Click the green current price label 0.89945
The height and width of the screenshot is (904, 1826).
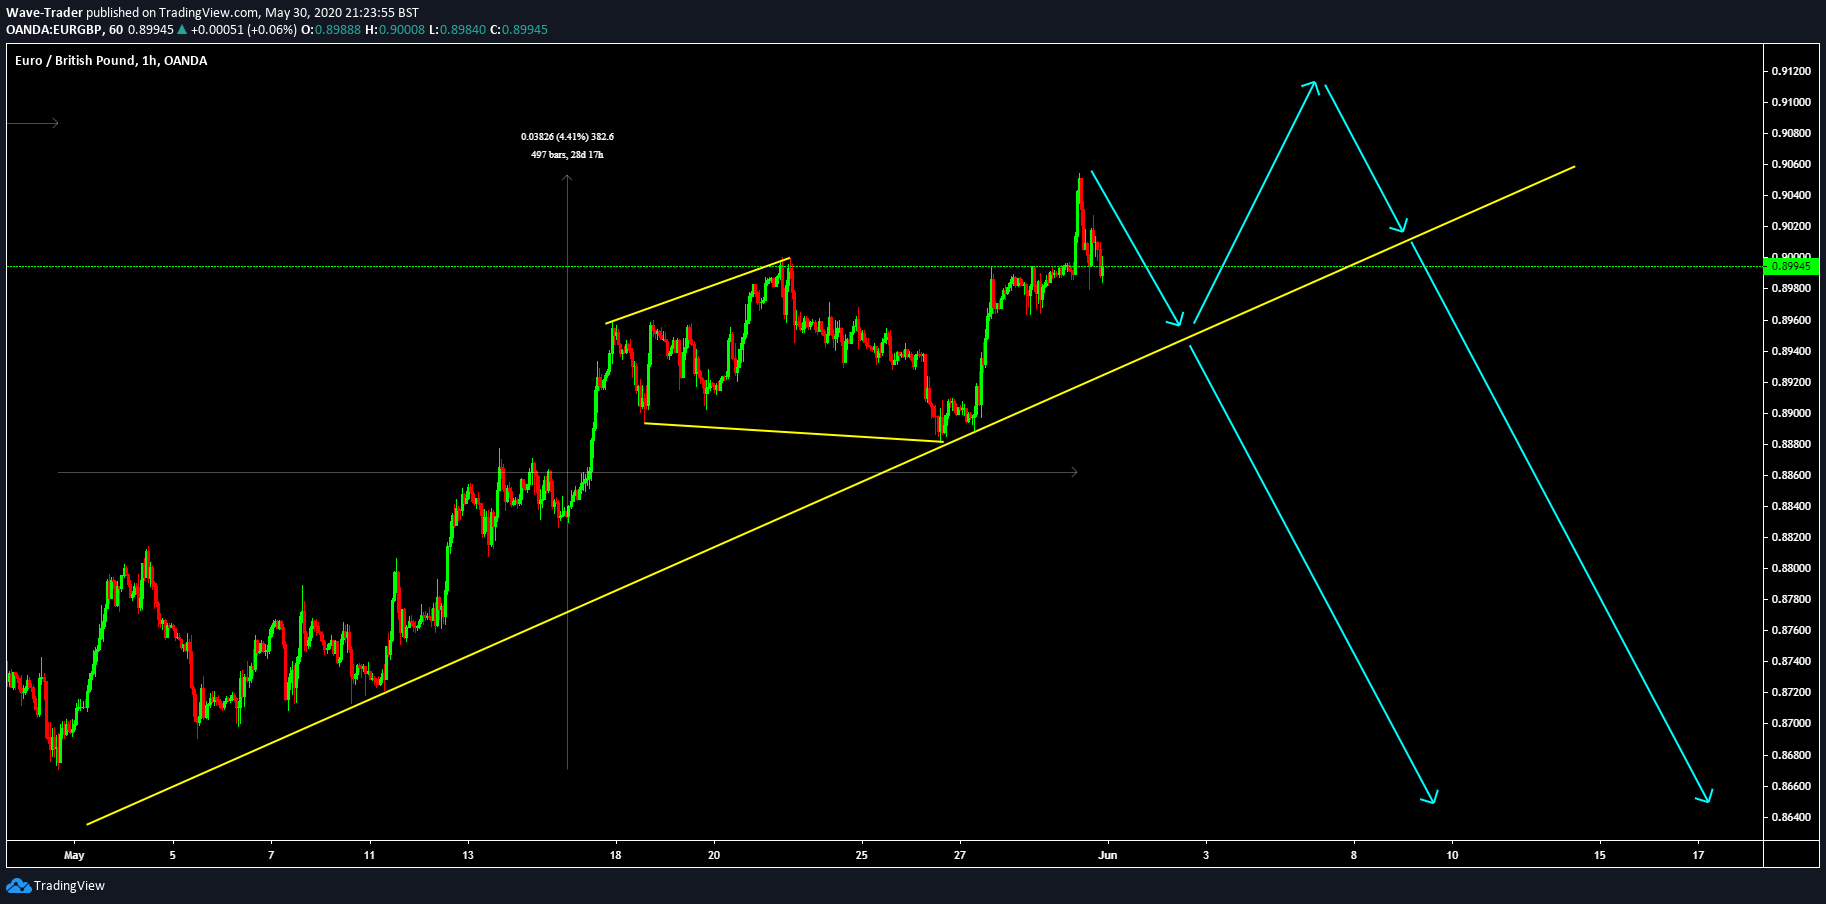coord(1790,267)
